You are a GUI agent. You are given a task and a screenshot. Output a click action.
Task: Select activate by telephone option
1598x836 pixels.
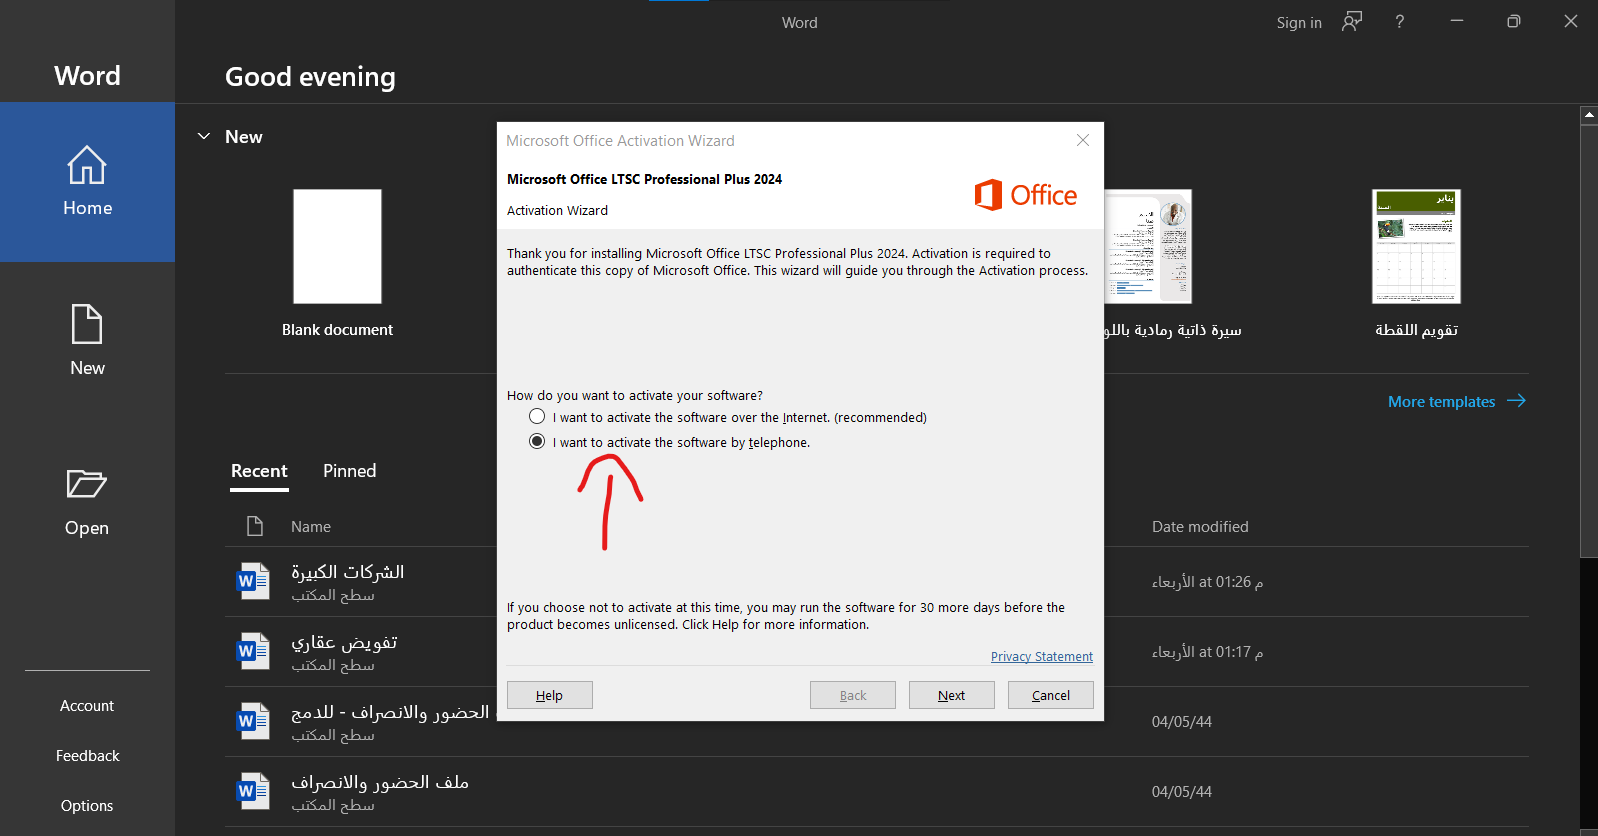tap(537, 442)
